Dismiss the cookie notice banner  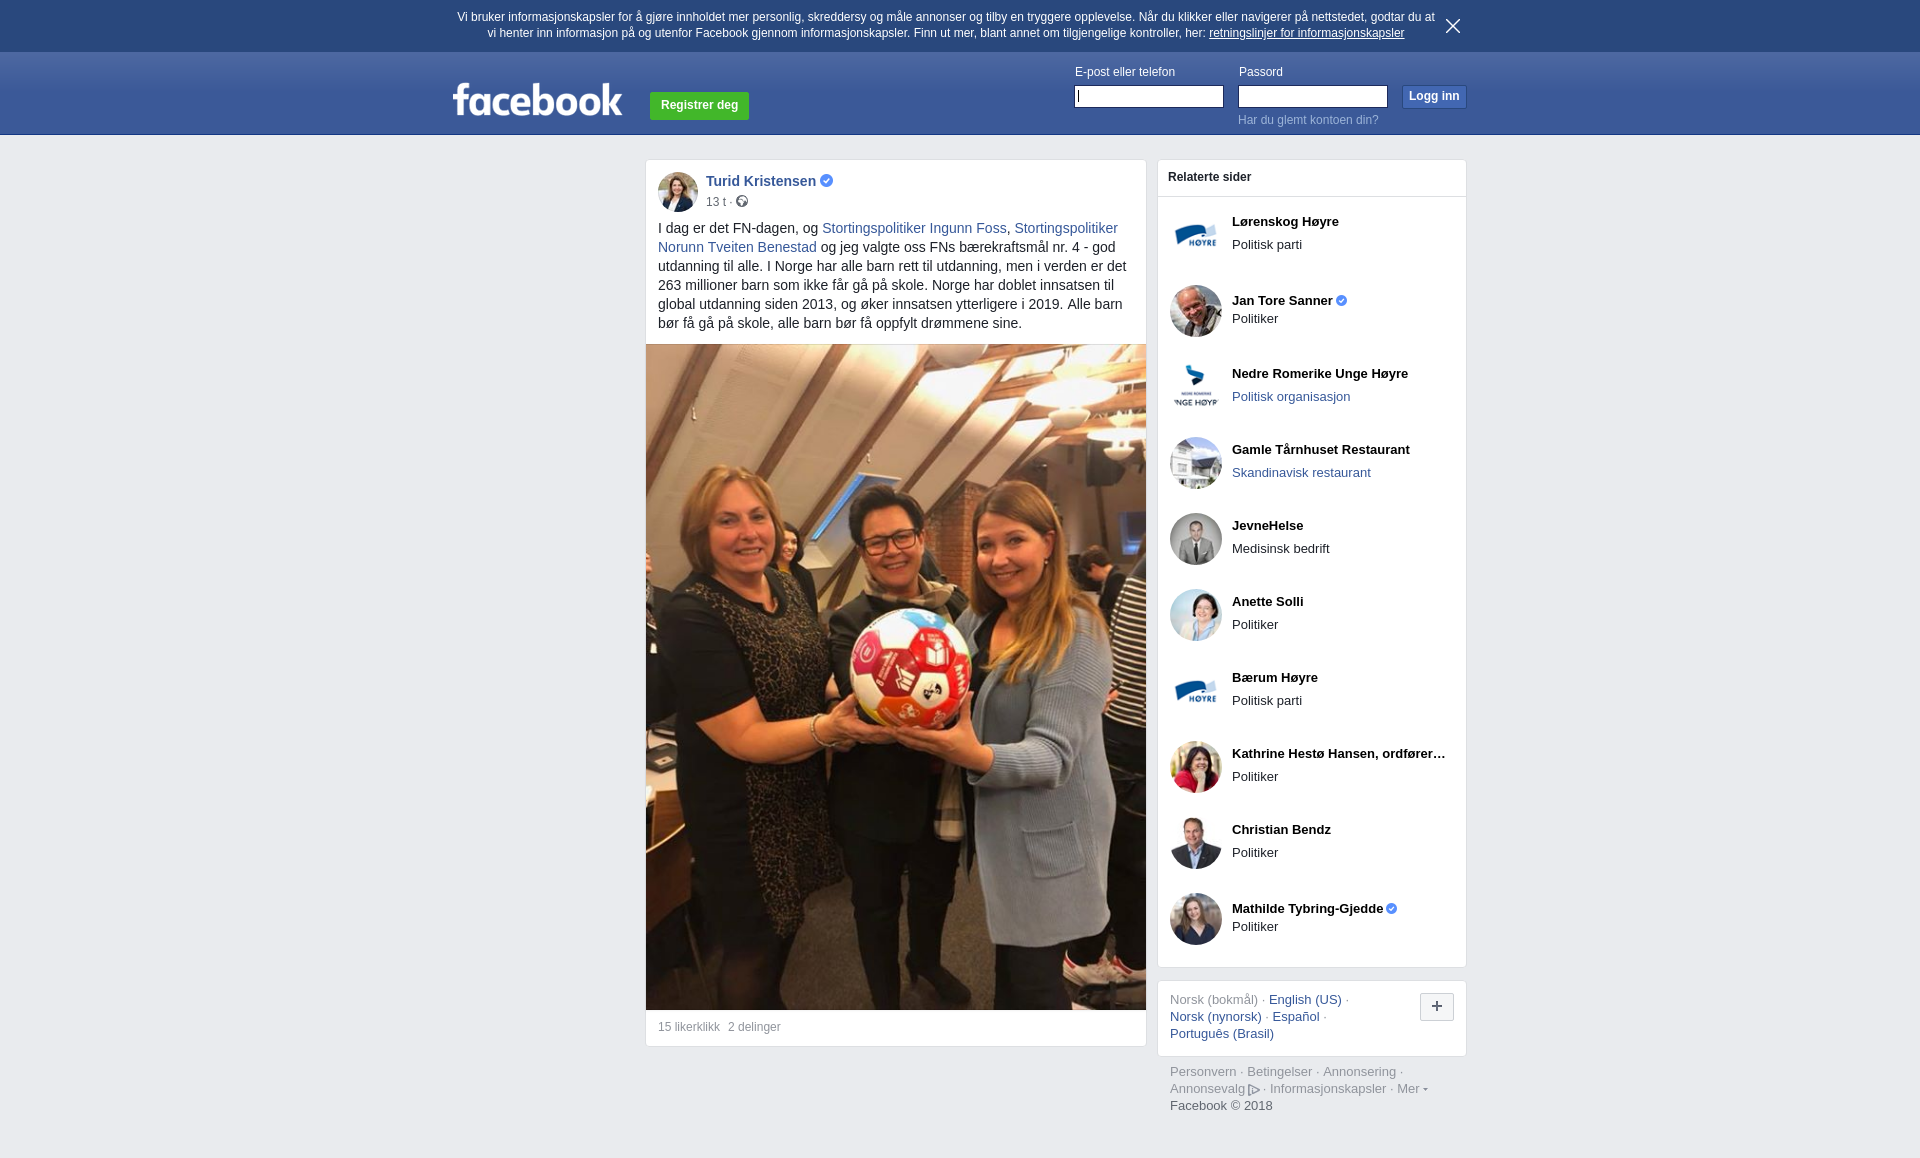(1452, 26)
